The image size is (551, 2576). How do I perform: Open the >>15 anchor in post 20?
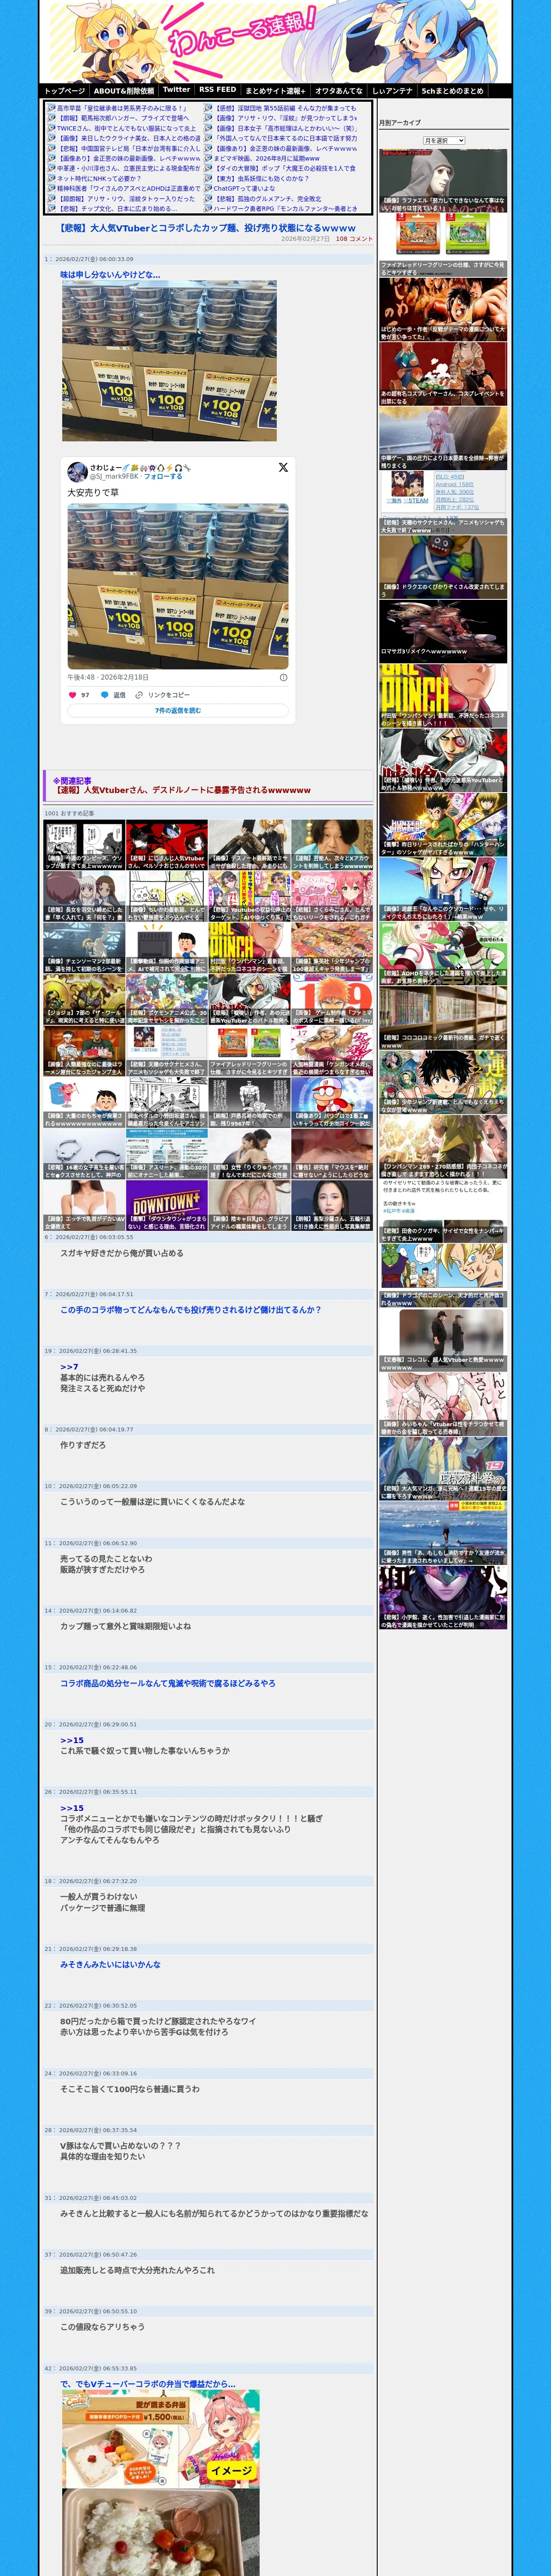click(x=72, y=1740)
